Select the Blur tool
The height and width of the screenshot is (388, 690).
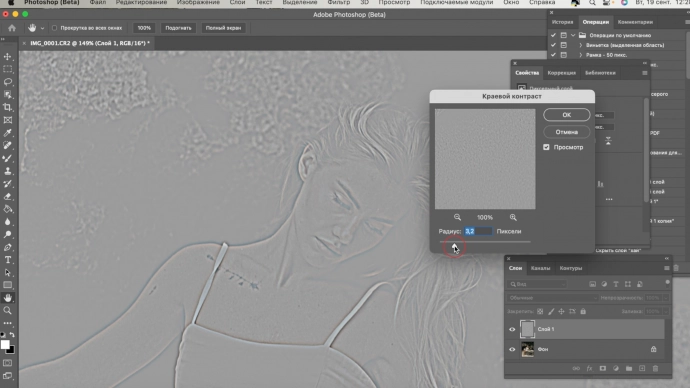[x=7, y=222]
